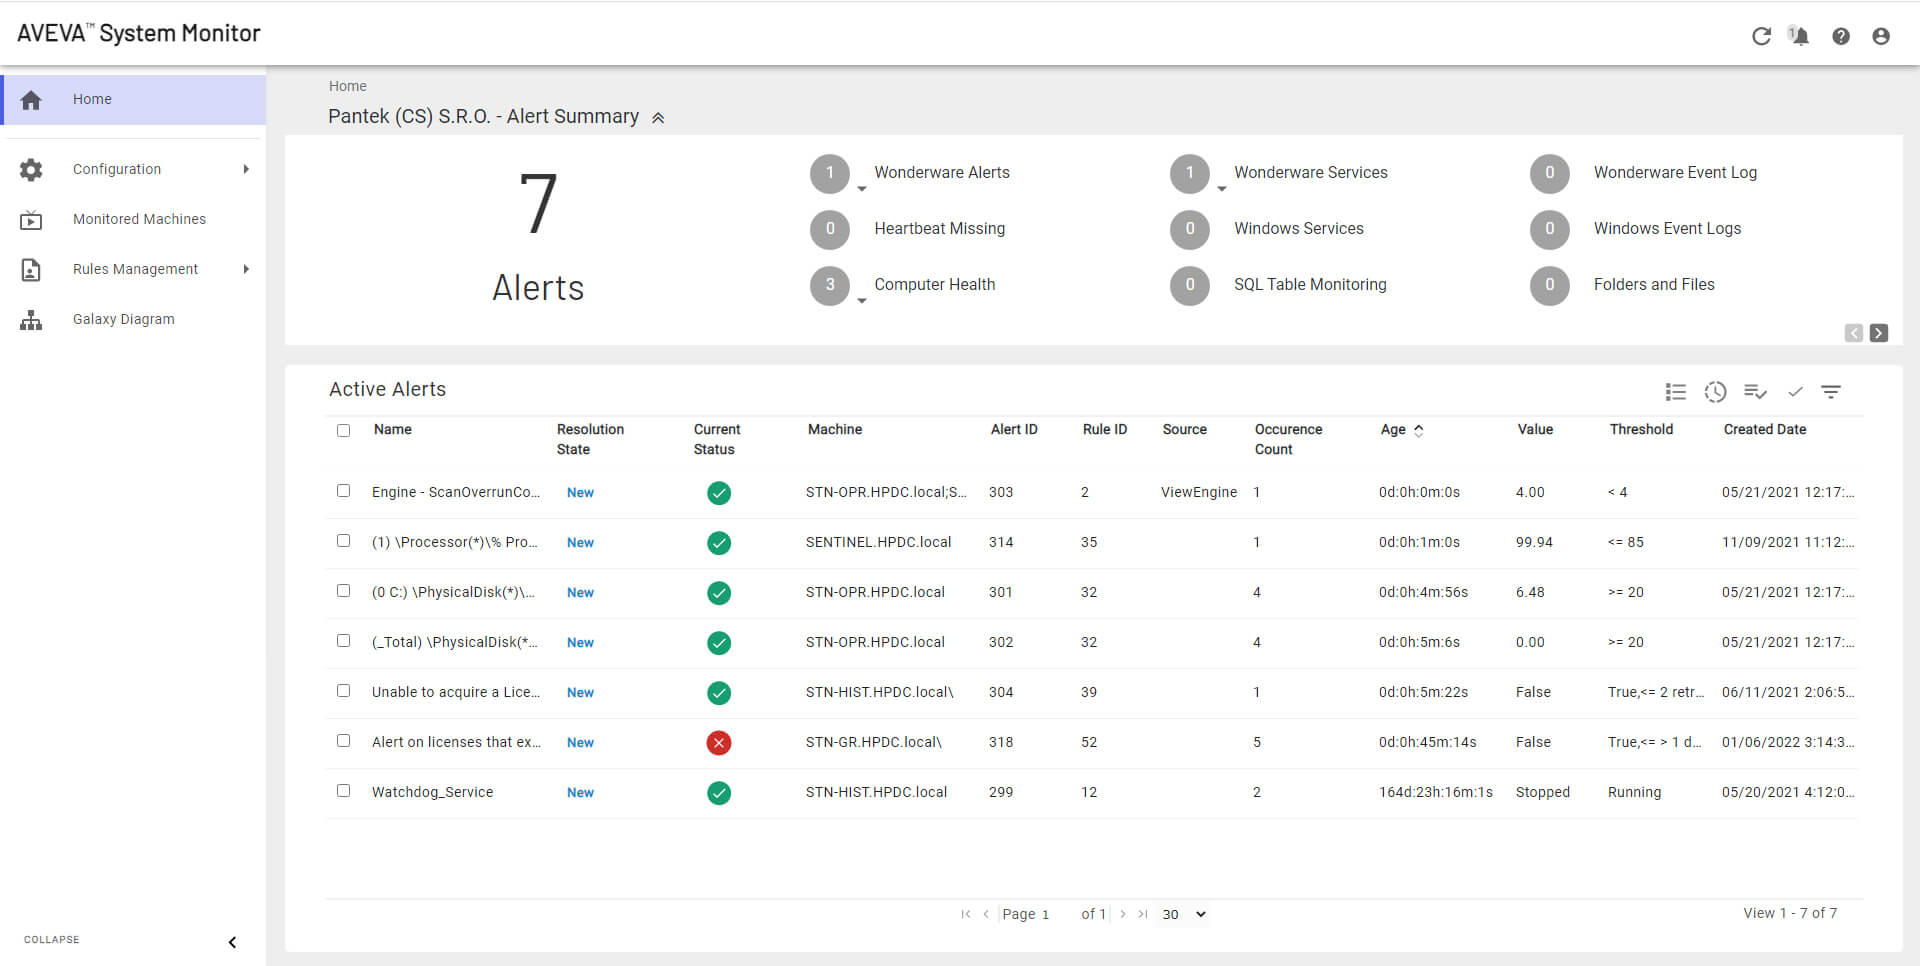Click the Computer Health count badge
Image resolution: width=1920 pixels, height=966 pixels.
point(830,285)
